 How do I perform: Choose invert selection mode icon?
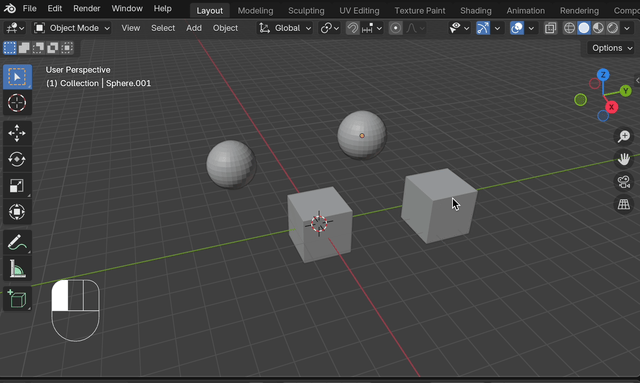point(53,48)
